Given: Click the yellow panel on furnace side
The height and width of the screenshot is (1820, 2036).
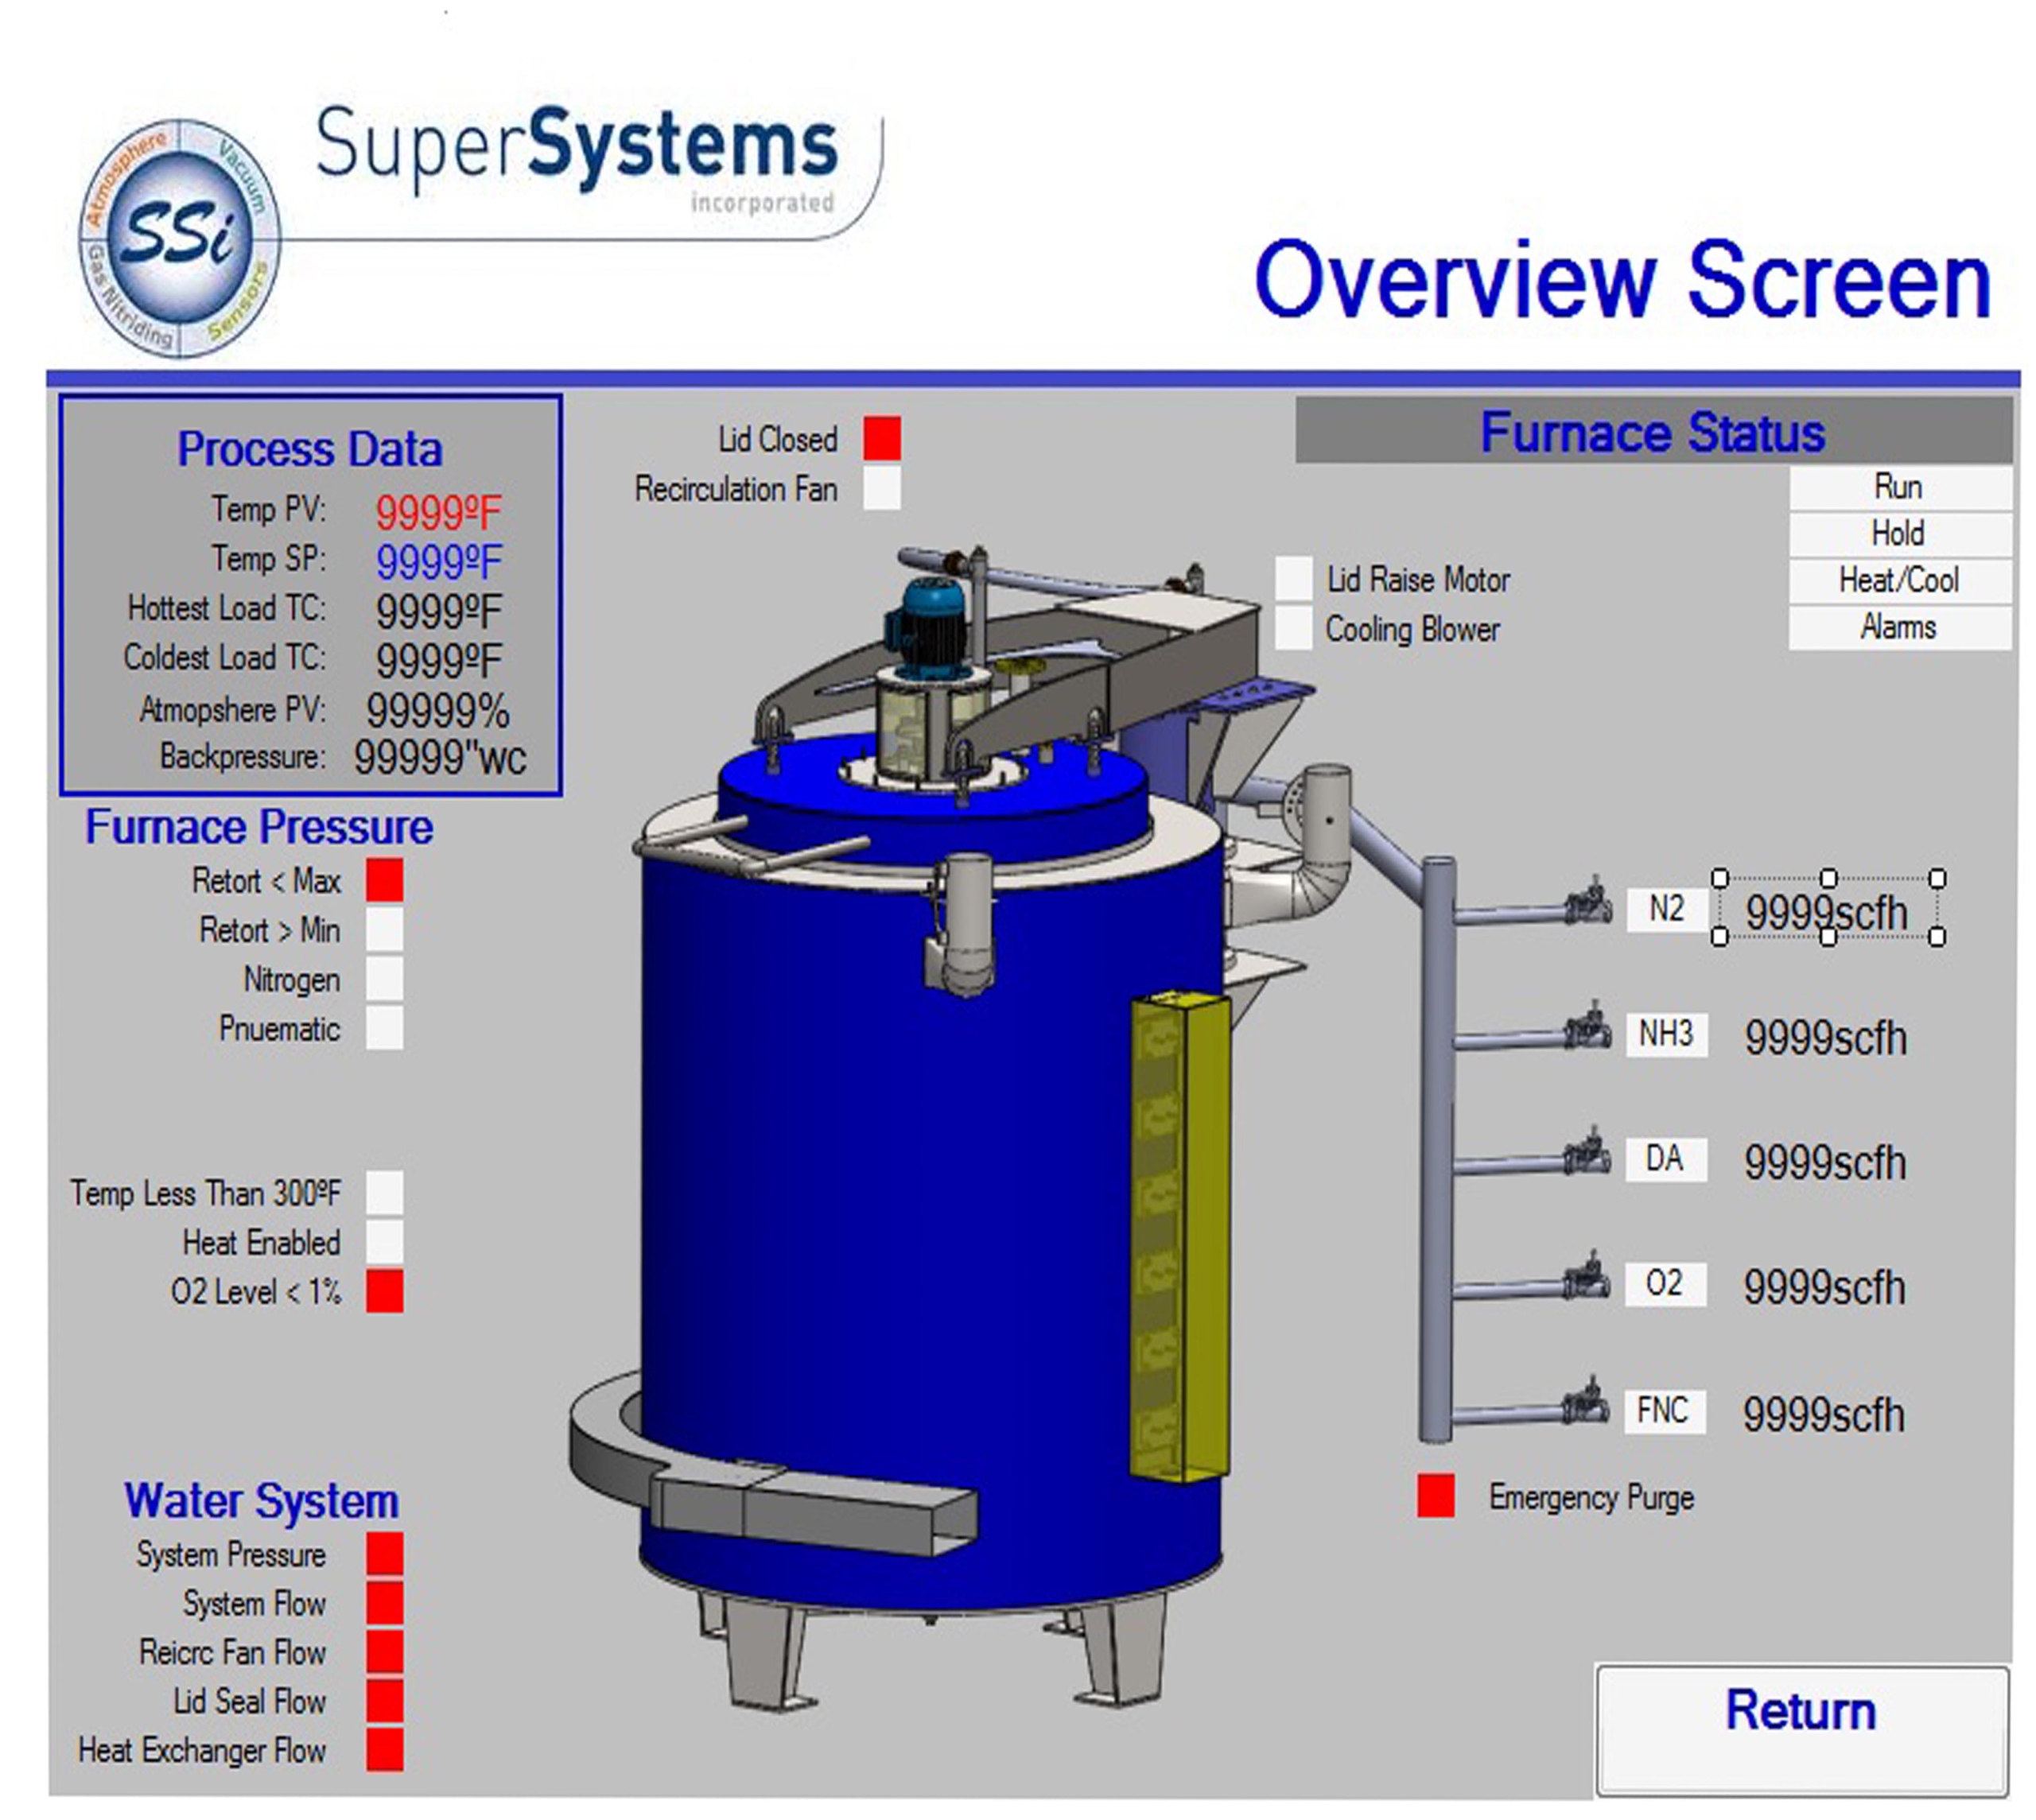Looking at the screenshot, I should 1180,1238.
